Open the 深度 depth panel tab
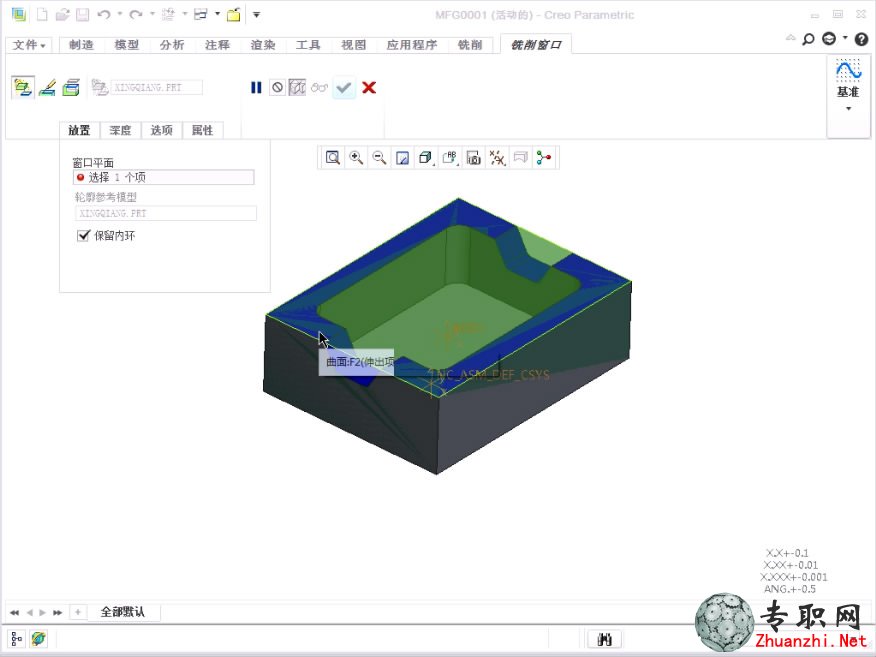This screenshot has height=657, width=876. (120, 130)
